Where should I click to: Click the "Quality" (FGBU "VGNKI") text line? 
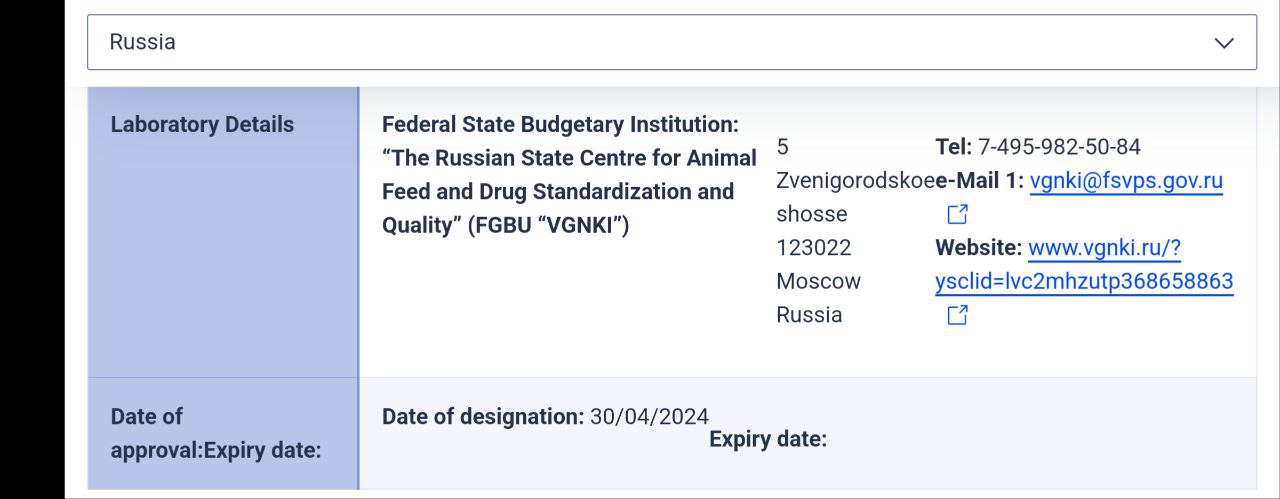[505, 225]
